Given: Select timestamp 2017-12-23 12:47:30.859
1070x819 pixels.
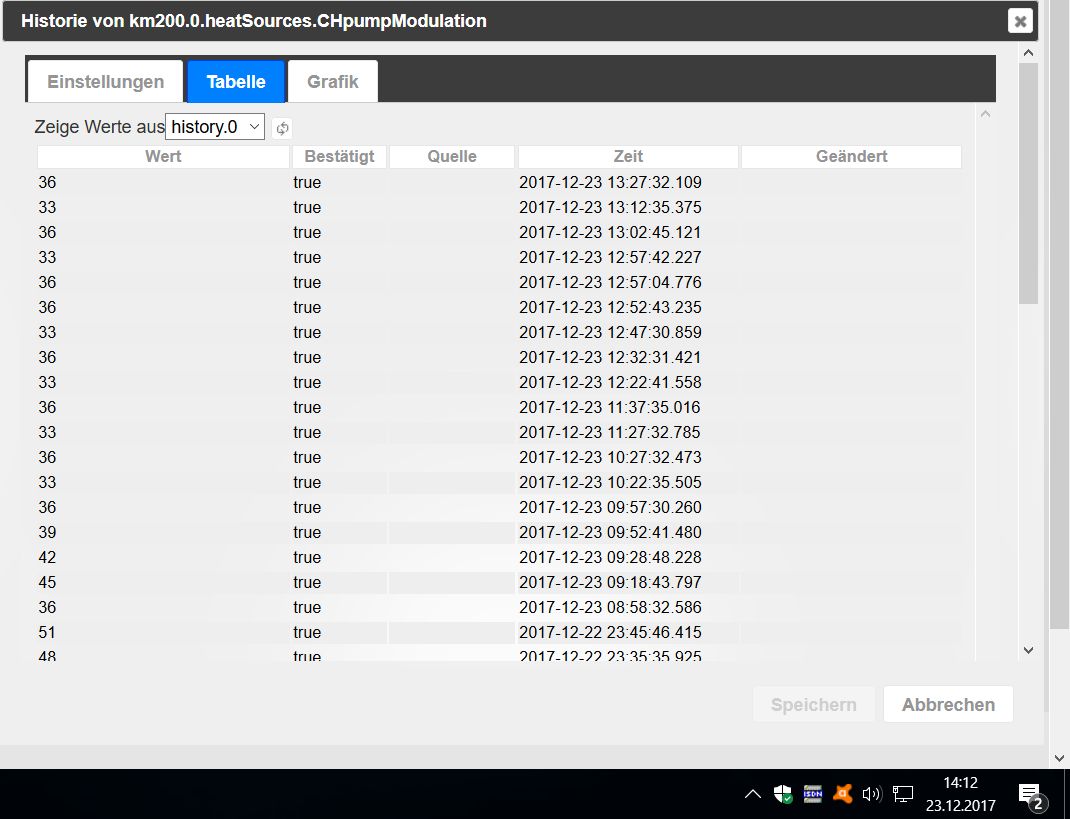Looking at the screenshot, I should coord(610,332).
